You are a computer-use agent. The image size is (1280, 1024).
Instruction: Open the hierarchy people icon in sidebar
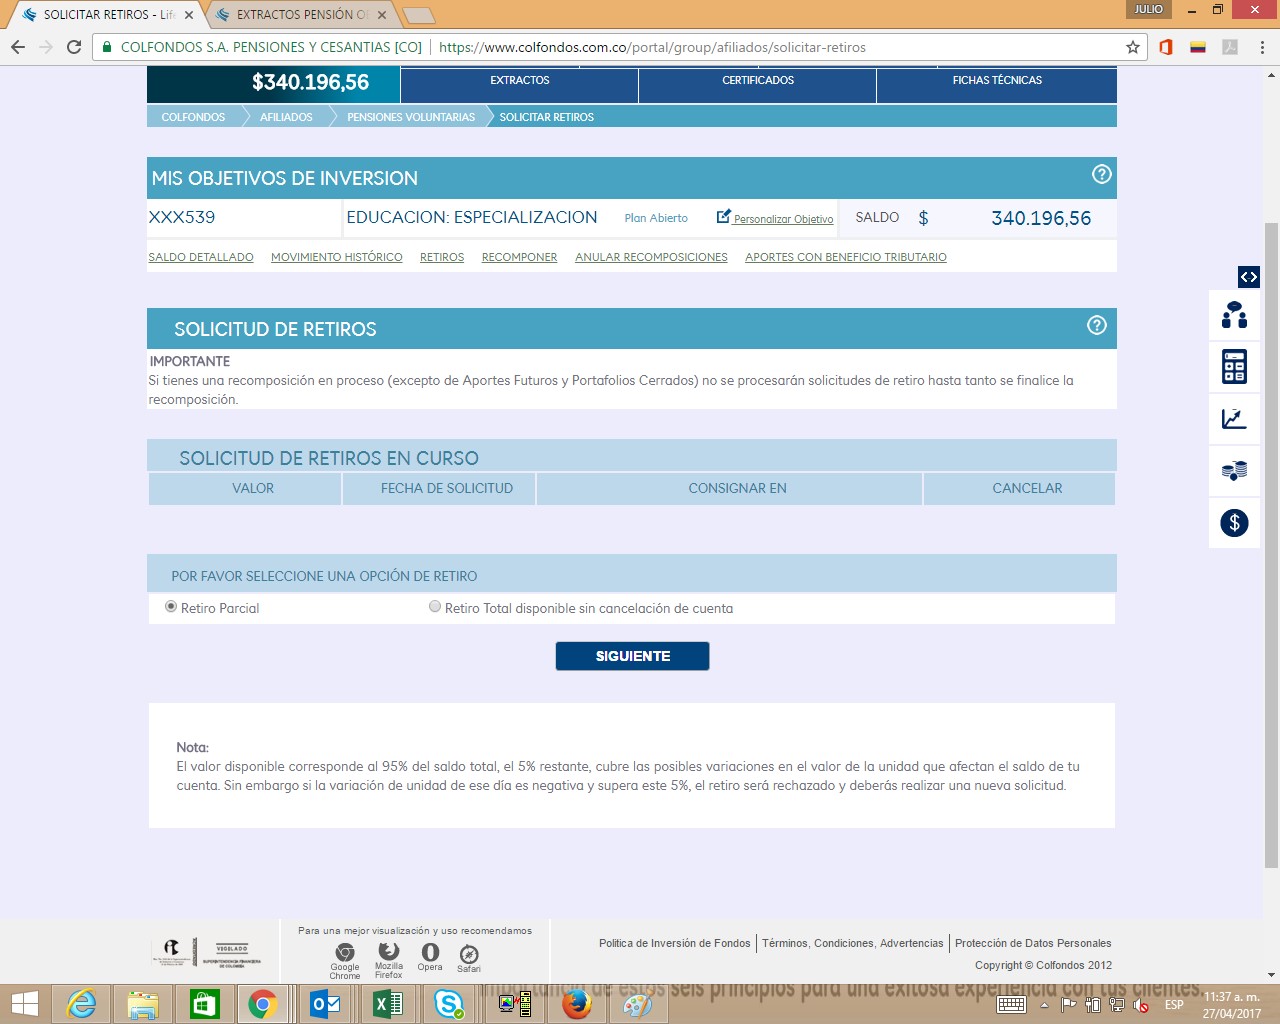tap(1234, 315)
